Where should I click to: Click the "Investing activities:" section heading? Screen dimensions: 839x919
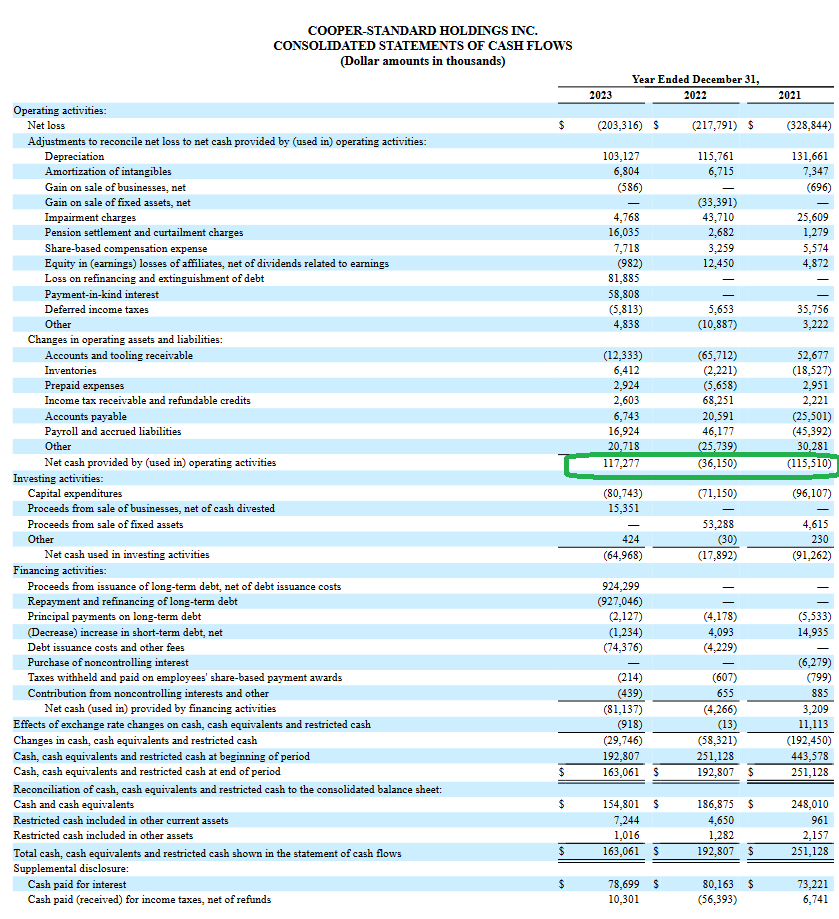coord(59,478)
